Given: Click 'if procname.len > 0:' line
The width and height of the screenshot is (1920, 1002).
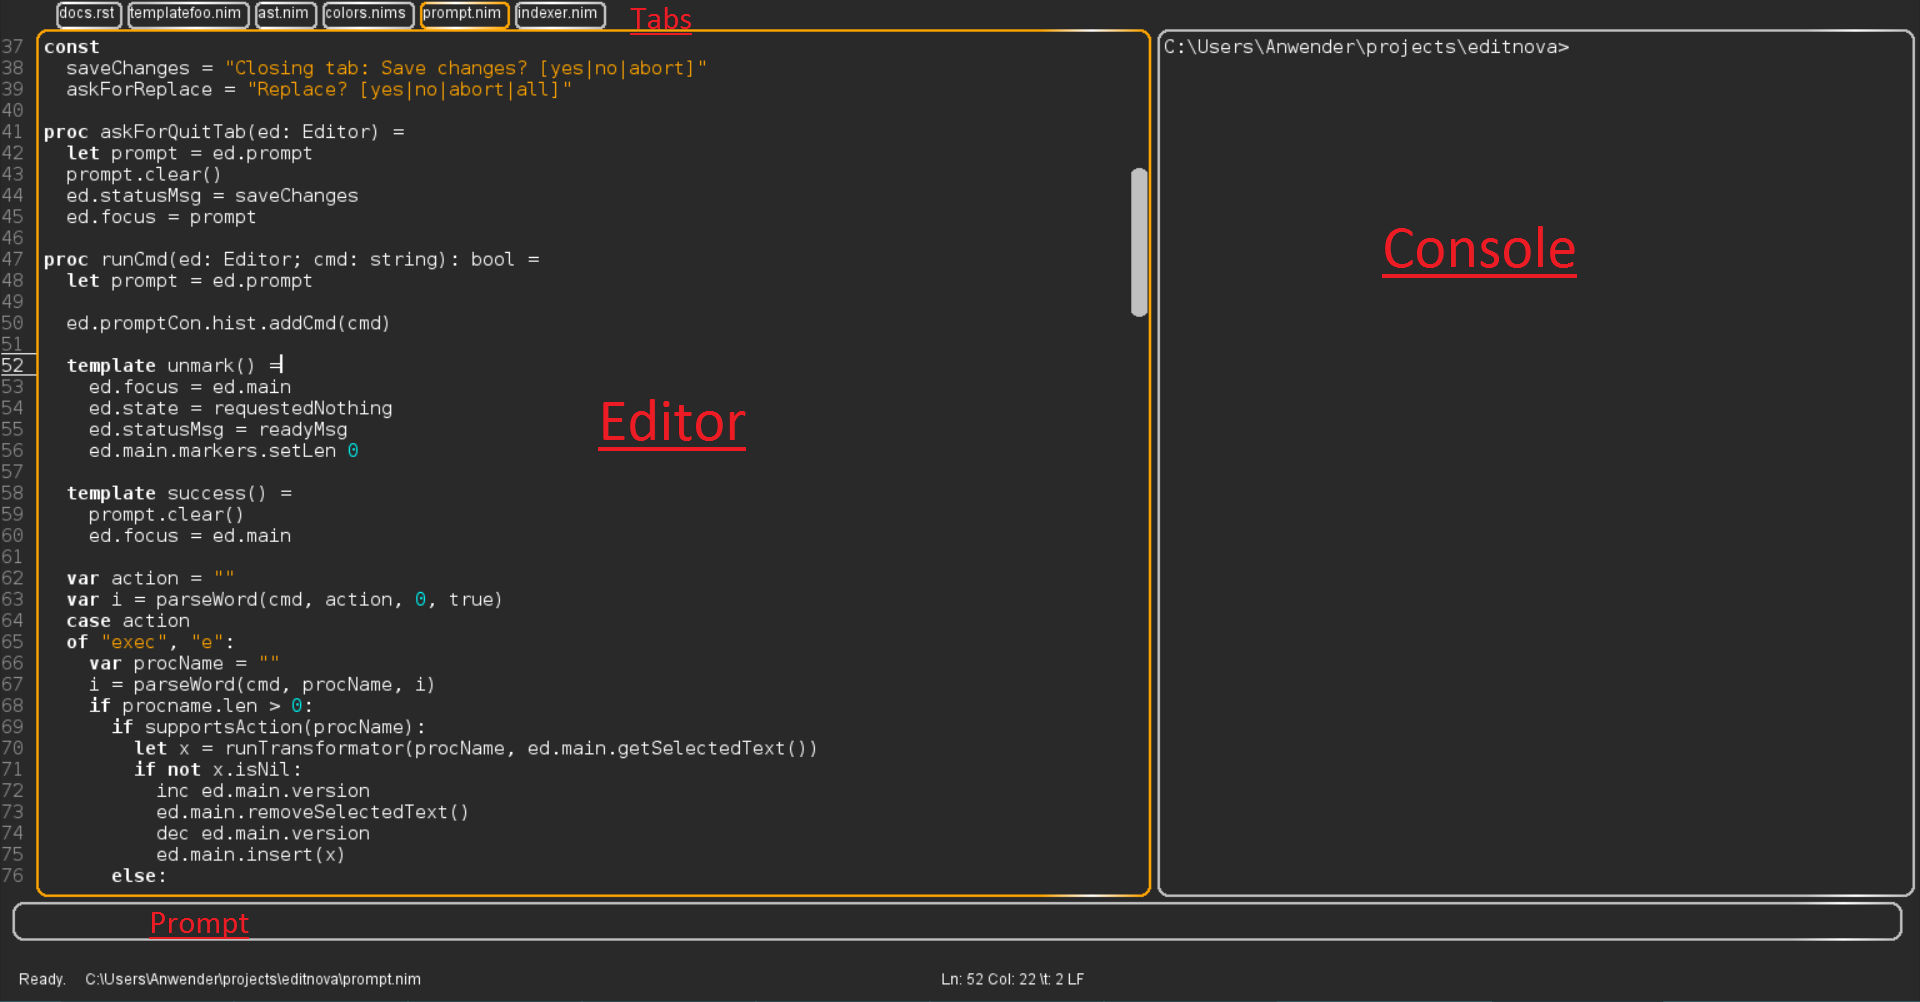Looking at the screenshot, I should 201,705.
